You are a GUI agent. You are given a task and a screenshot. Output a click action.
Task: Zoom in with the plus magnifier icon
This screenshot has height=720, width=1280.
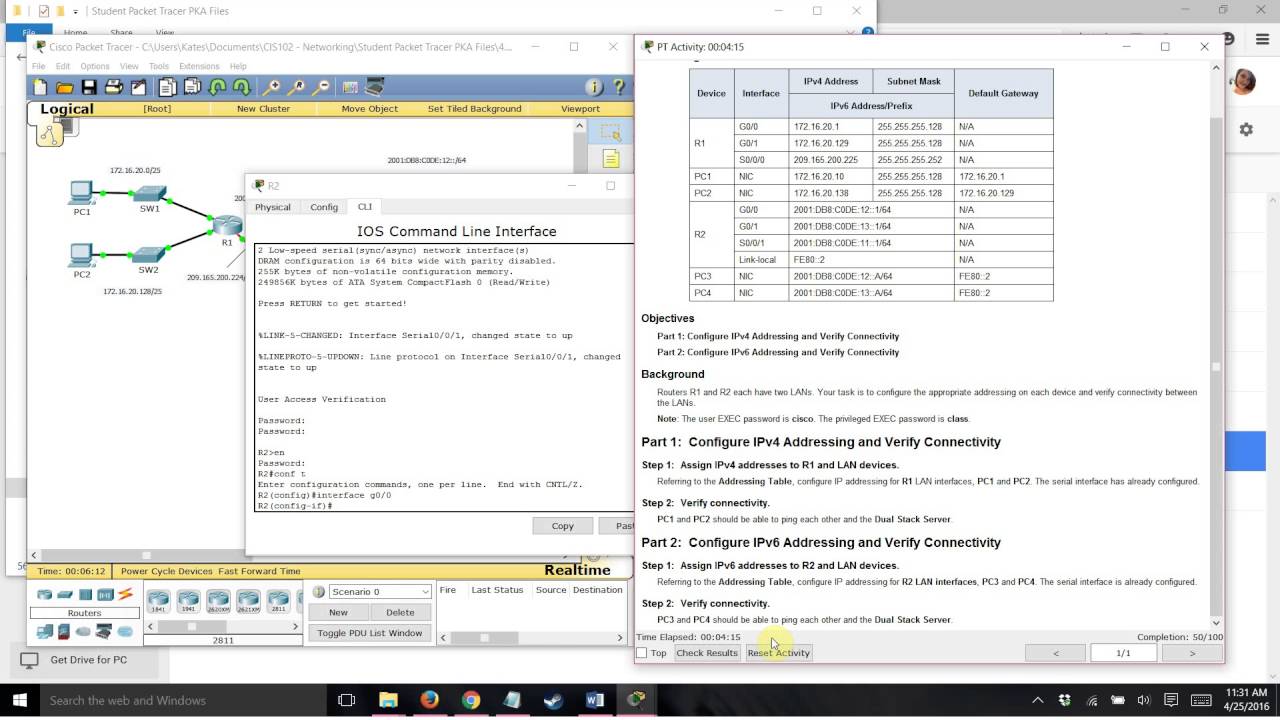point(271,87)
